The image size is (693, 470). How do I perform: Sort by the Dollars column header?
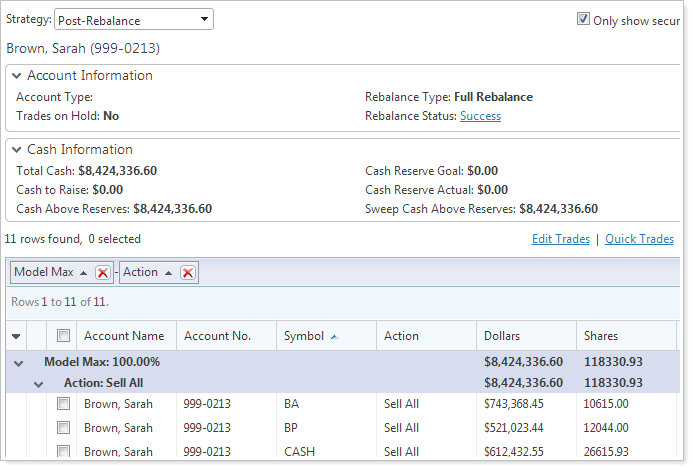click(502, 336)
